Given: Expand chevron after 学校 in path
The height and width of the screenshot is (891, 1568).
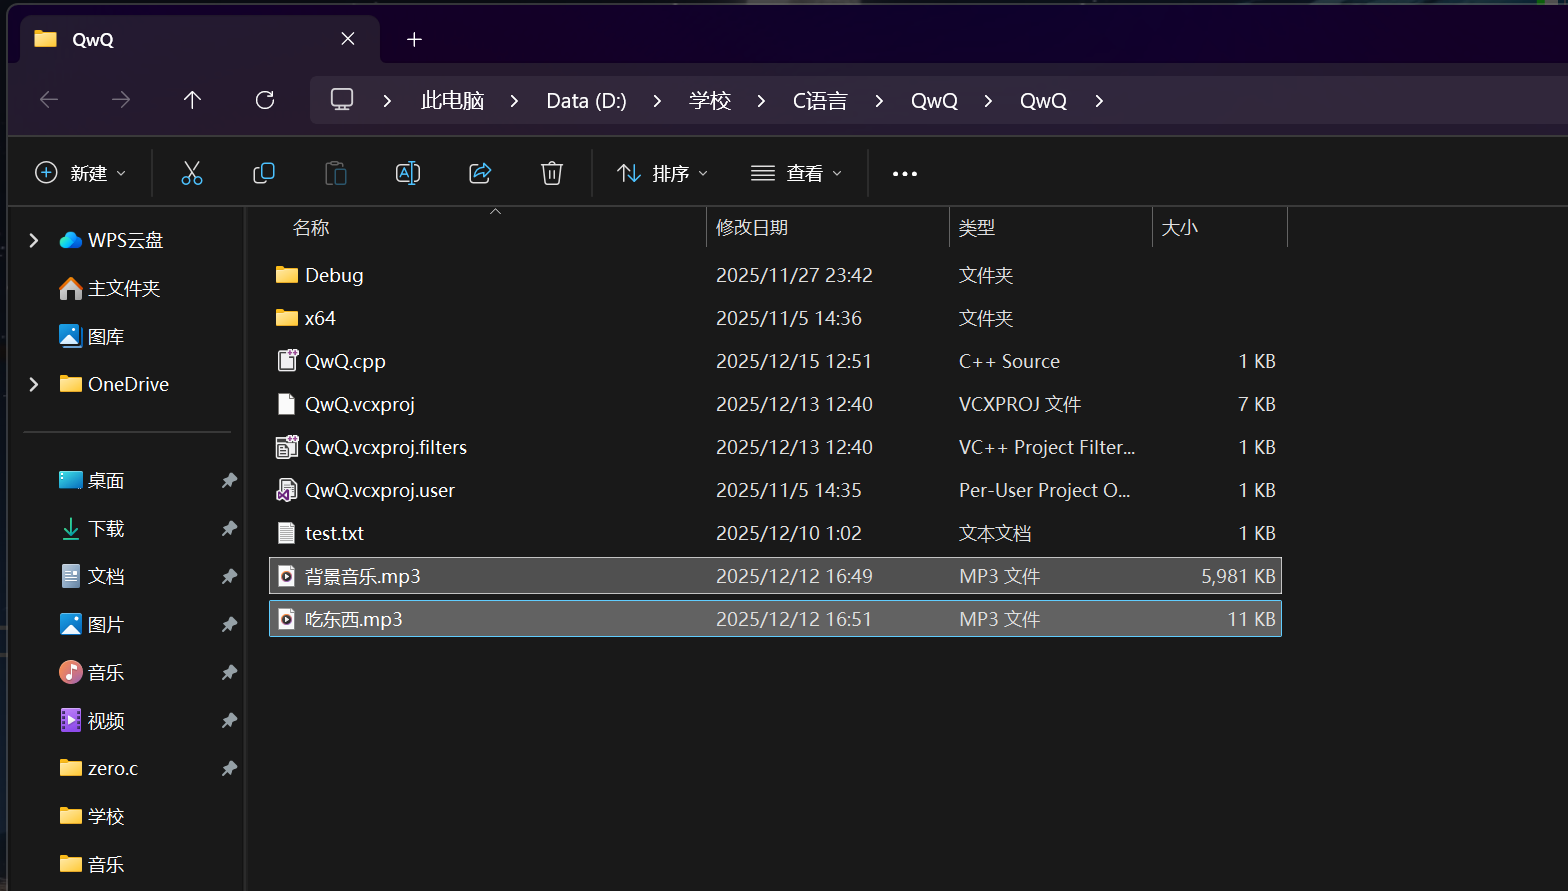Looking at the screenshot, I should [761, 101].
